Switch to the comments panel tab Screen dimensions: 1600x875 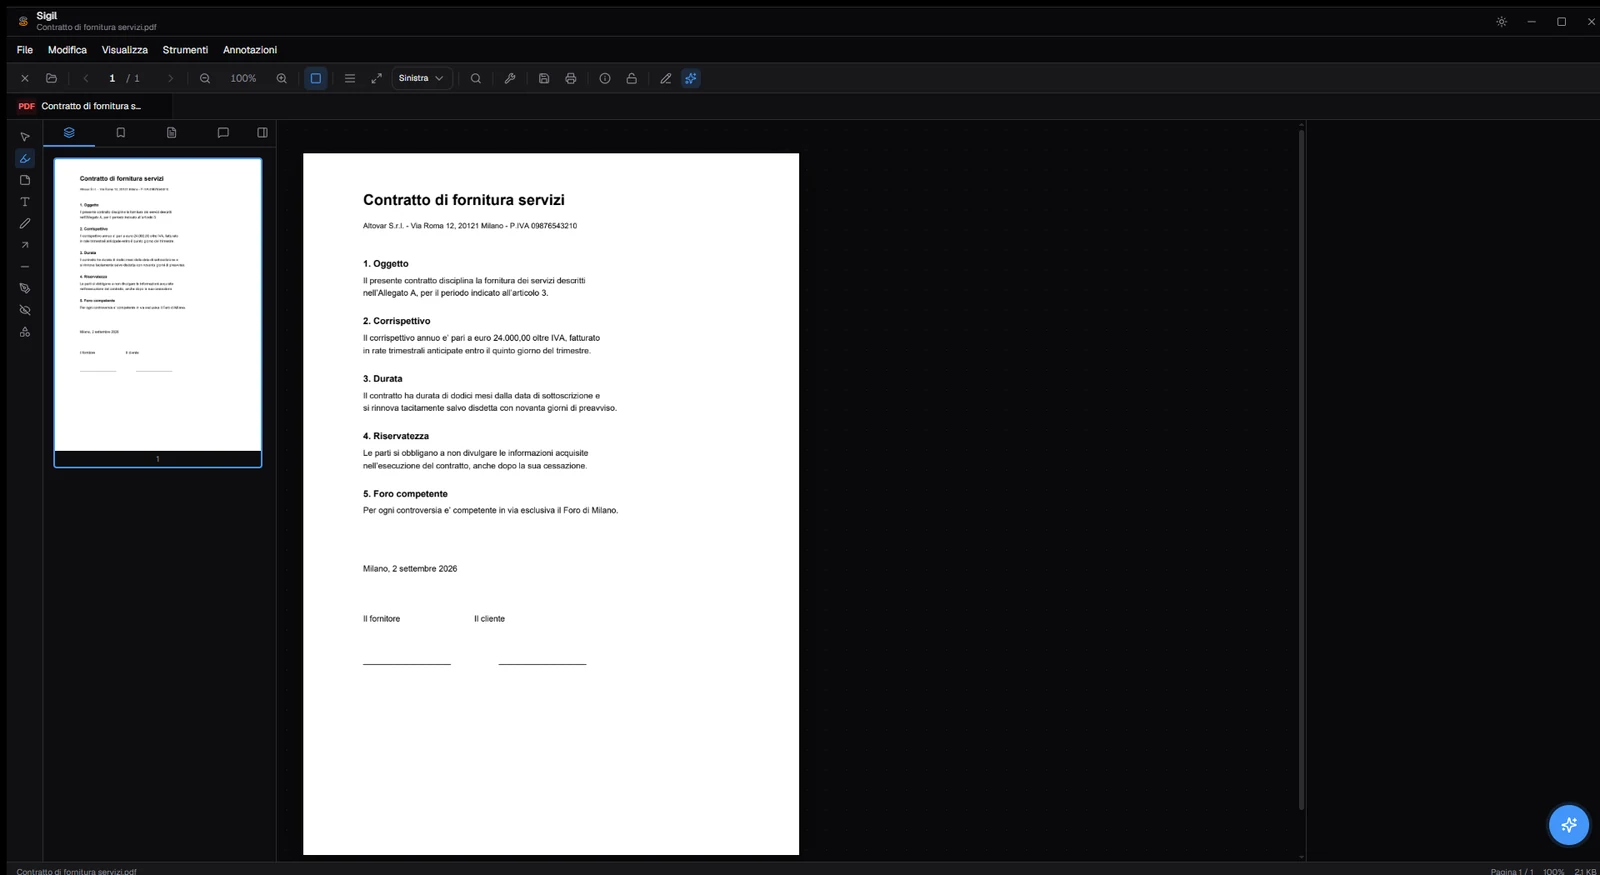coord(223,132)
